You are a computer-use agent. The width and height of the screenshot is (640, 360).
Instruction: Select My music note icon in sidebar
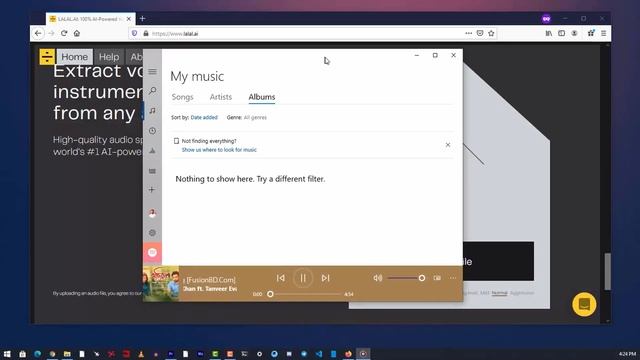152,111
